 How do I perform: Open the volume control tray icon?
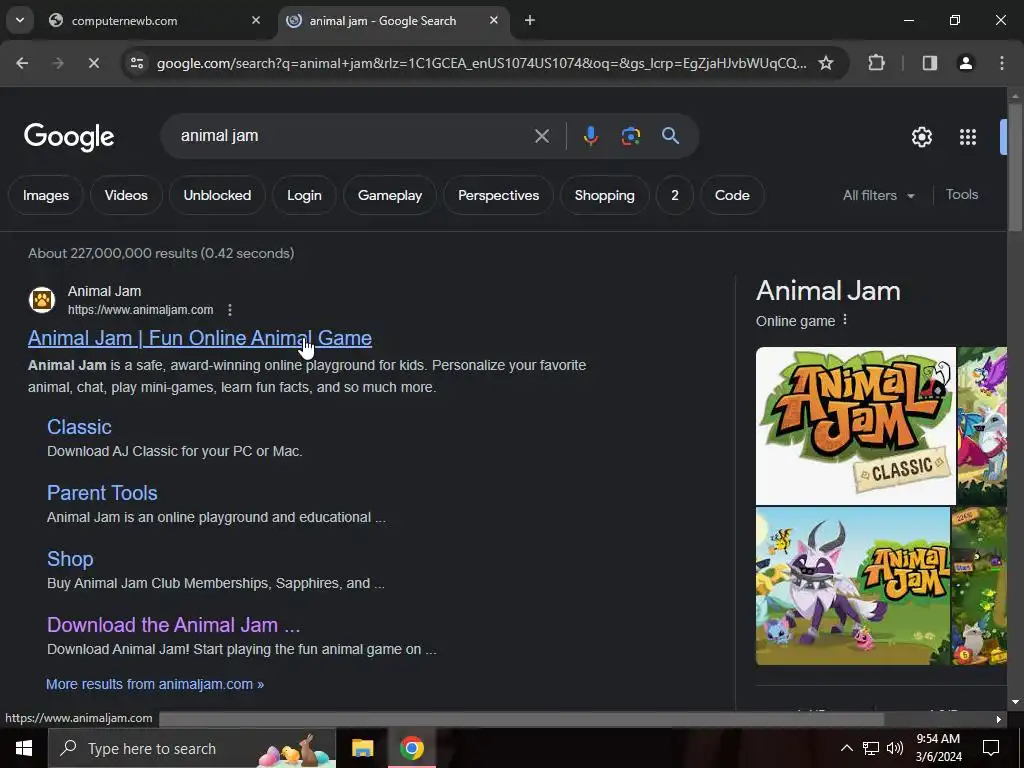[x=895, y=748]
